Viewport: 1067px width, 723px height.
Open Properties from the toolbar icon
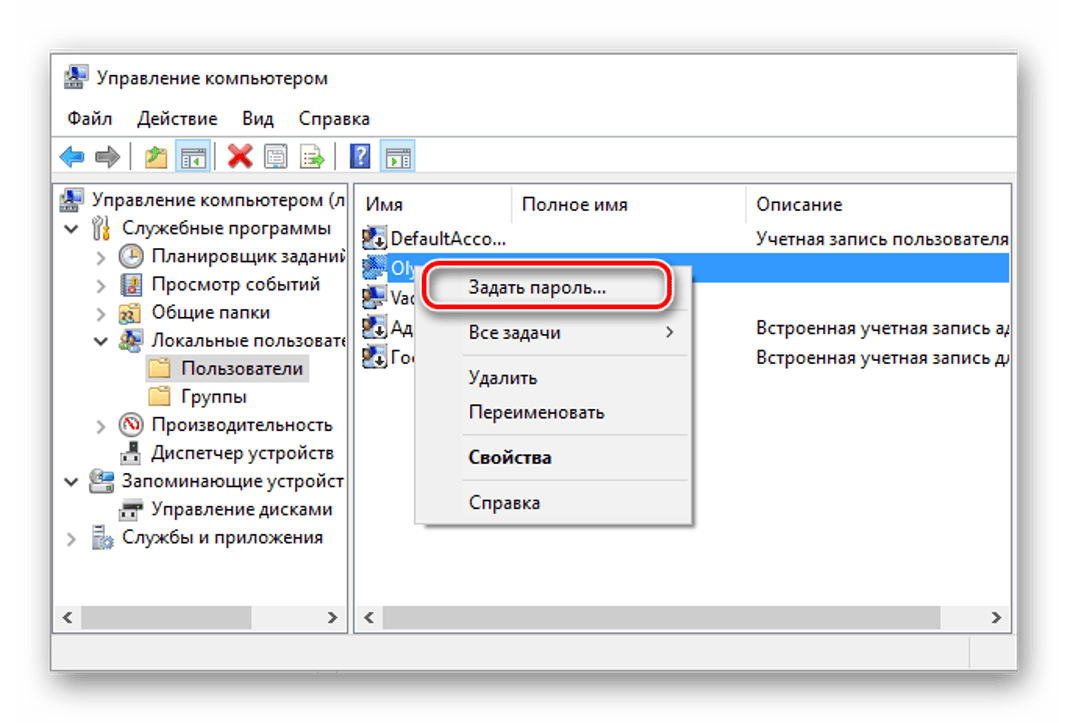click(276, 156)
